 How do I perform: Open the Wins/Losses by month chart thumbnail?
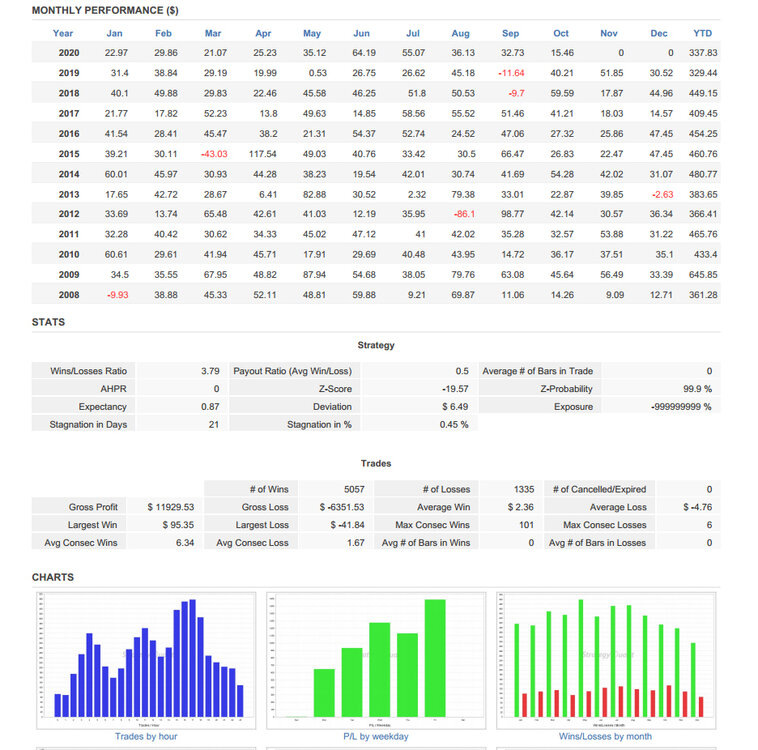click(x=606, y=660)
